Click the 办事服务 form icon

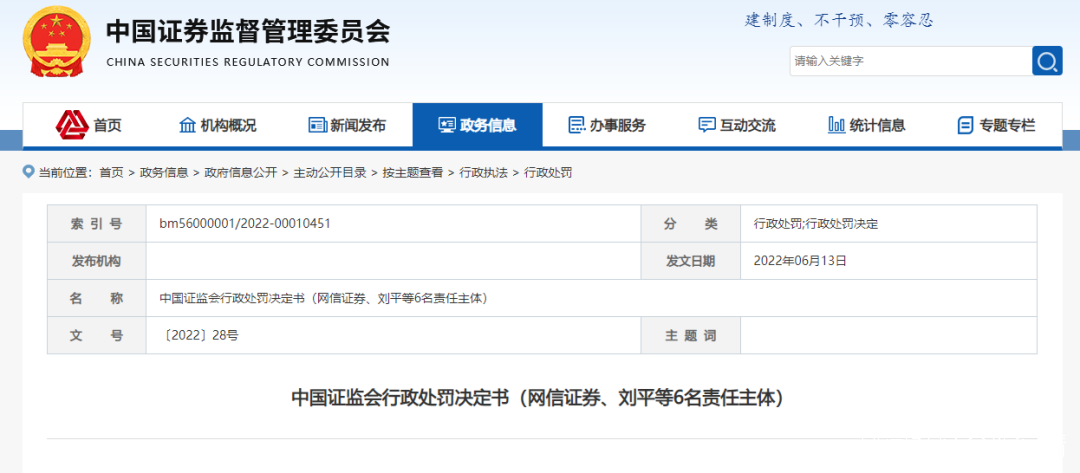pos(577,125)
